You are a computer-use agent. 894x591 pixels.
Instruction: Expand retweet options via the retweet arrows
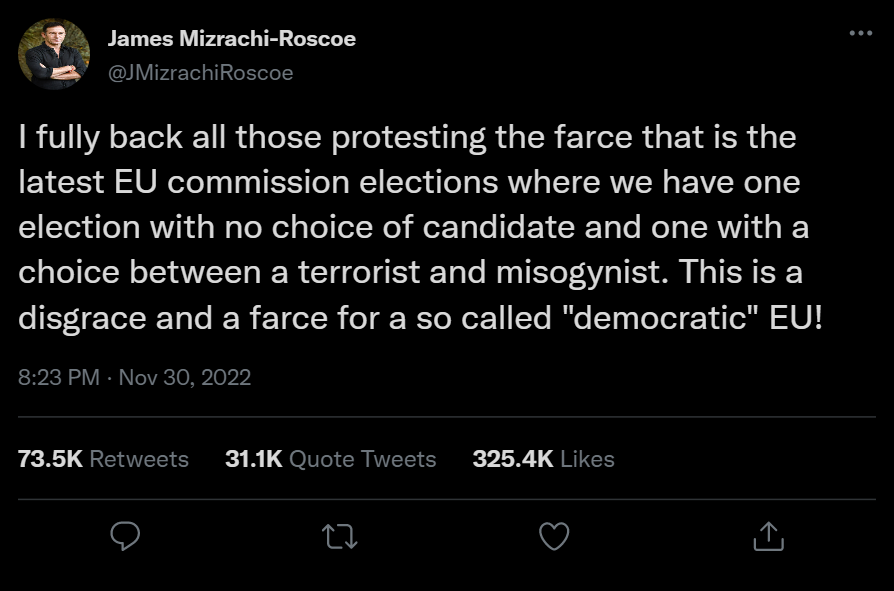coord(338,537)
